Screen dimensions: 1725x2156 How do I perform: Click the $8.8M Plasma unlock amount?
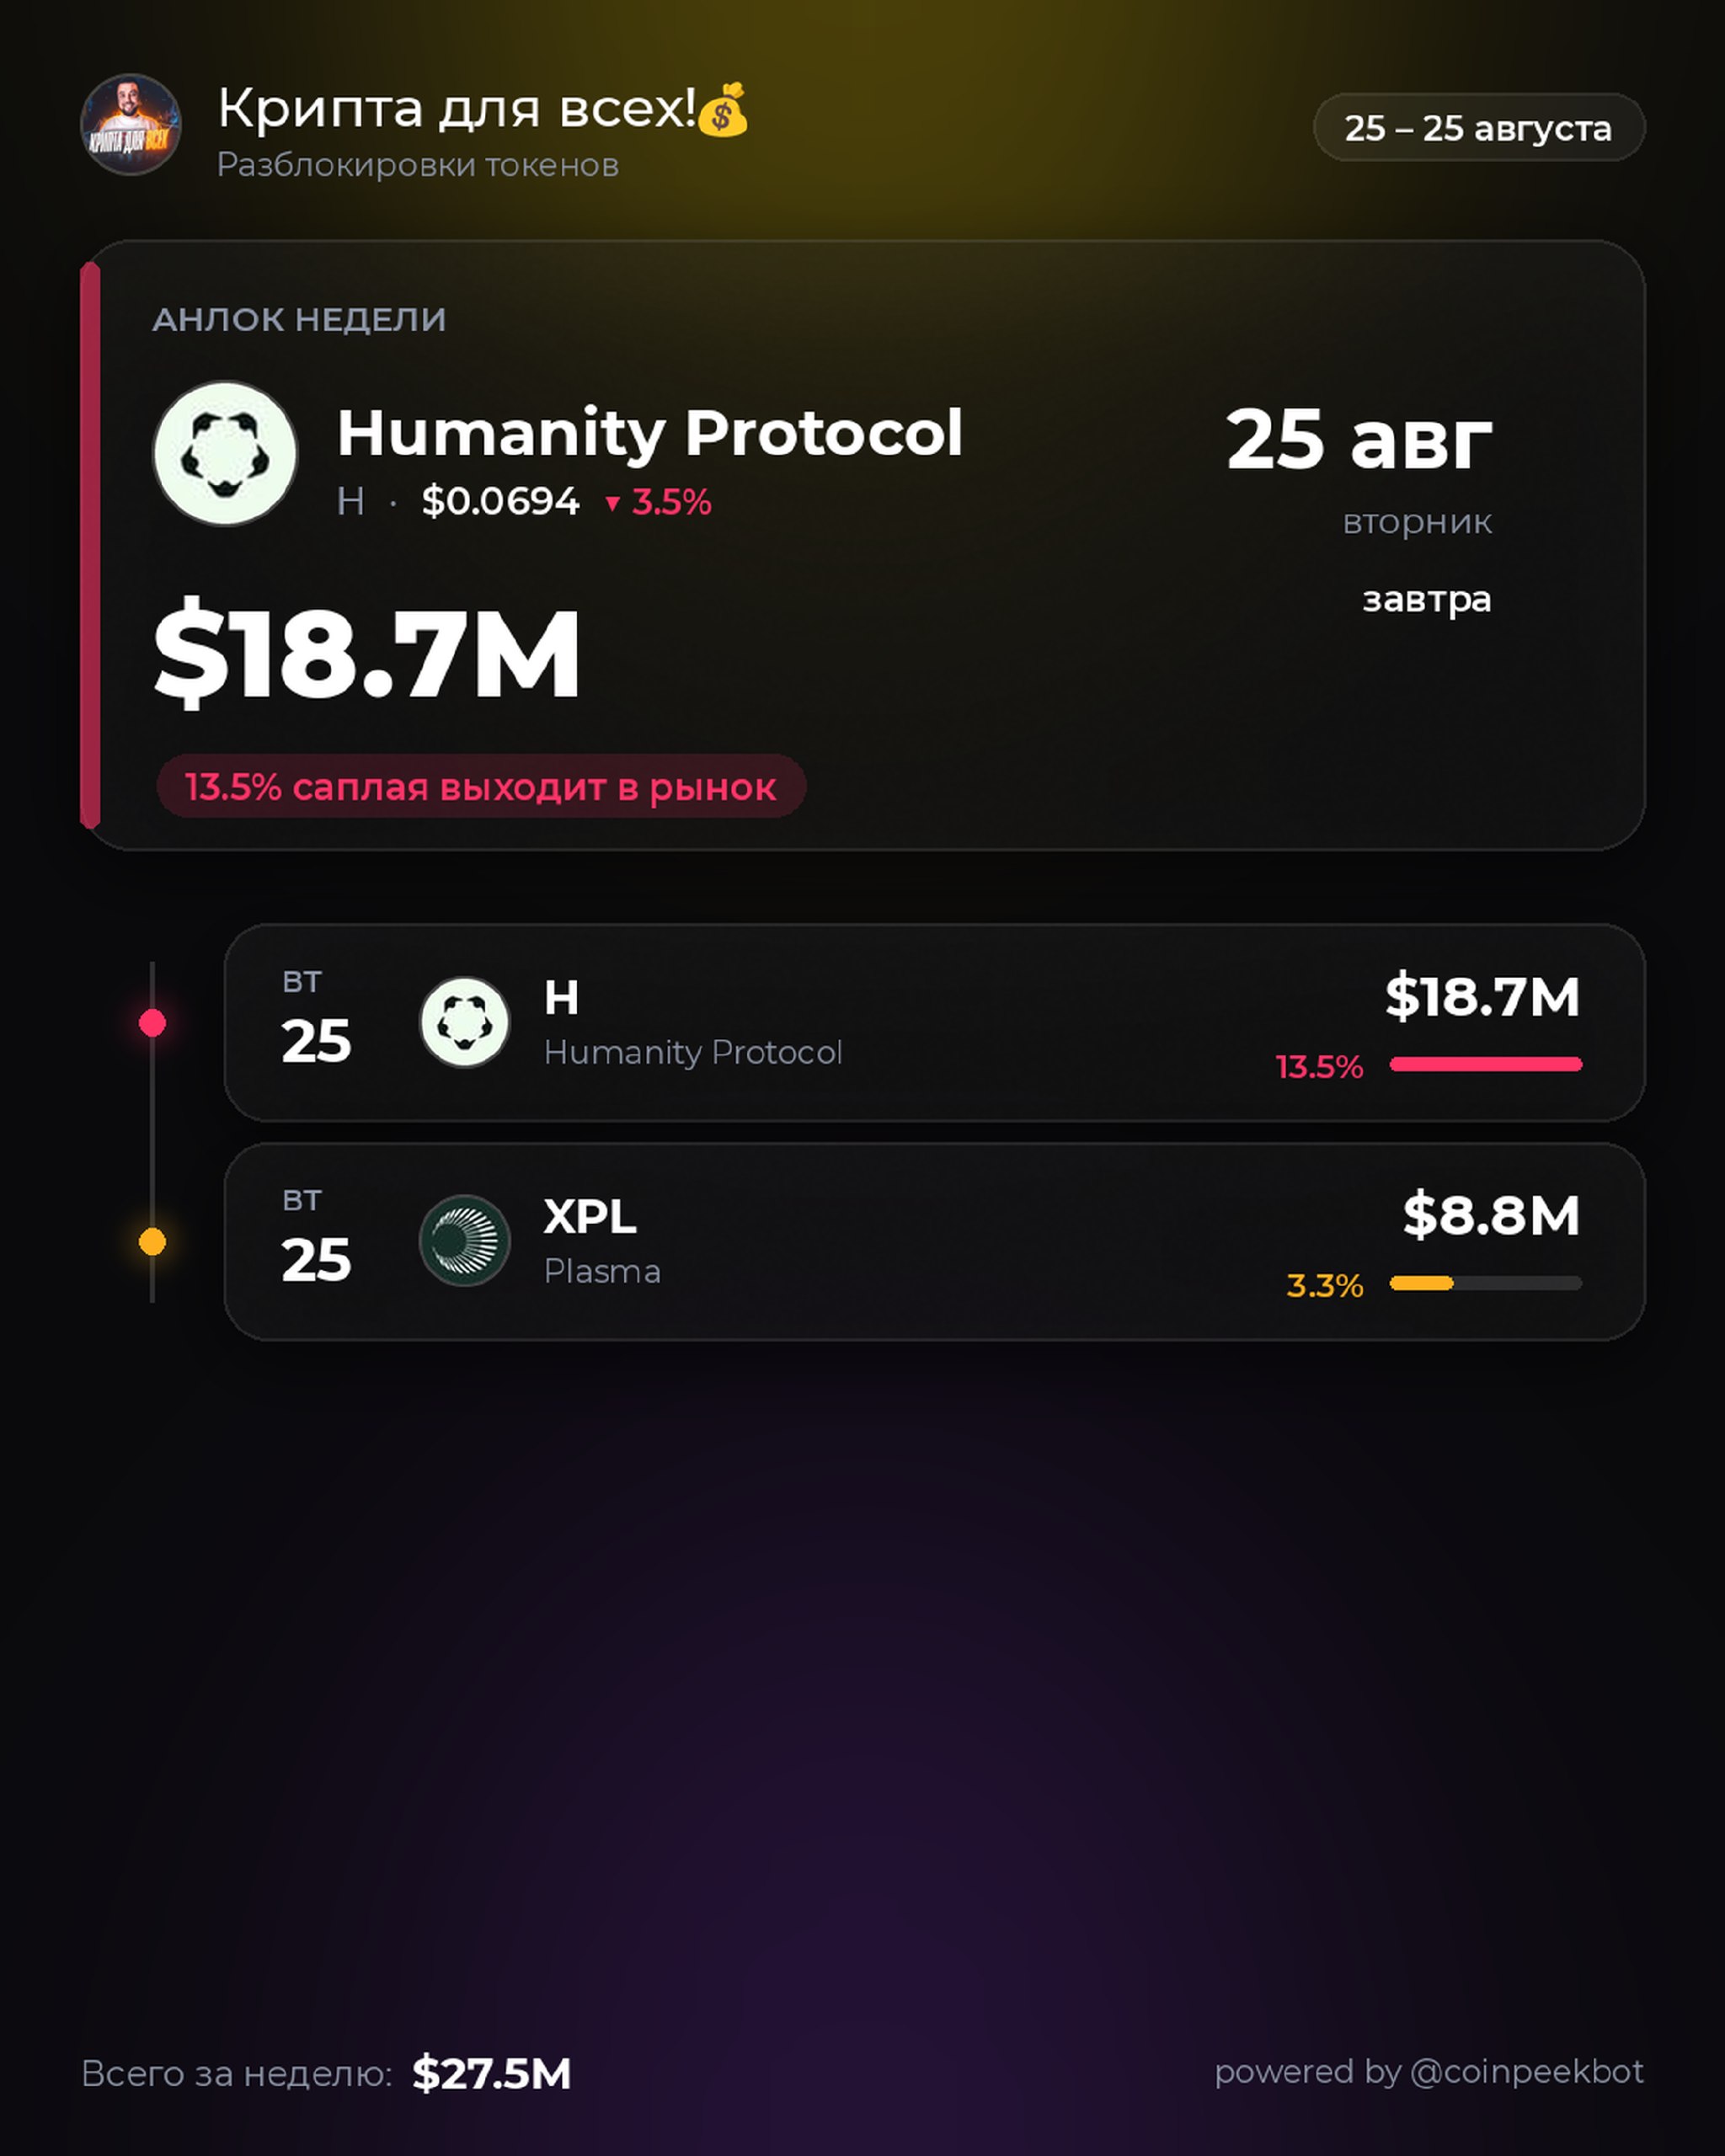click(1491, 1216)
